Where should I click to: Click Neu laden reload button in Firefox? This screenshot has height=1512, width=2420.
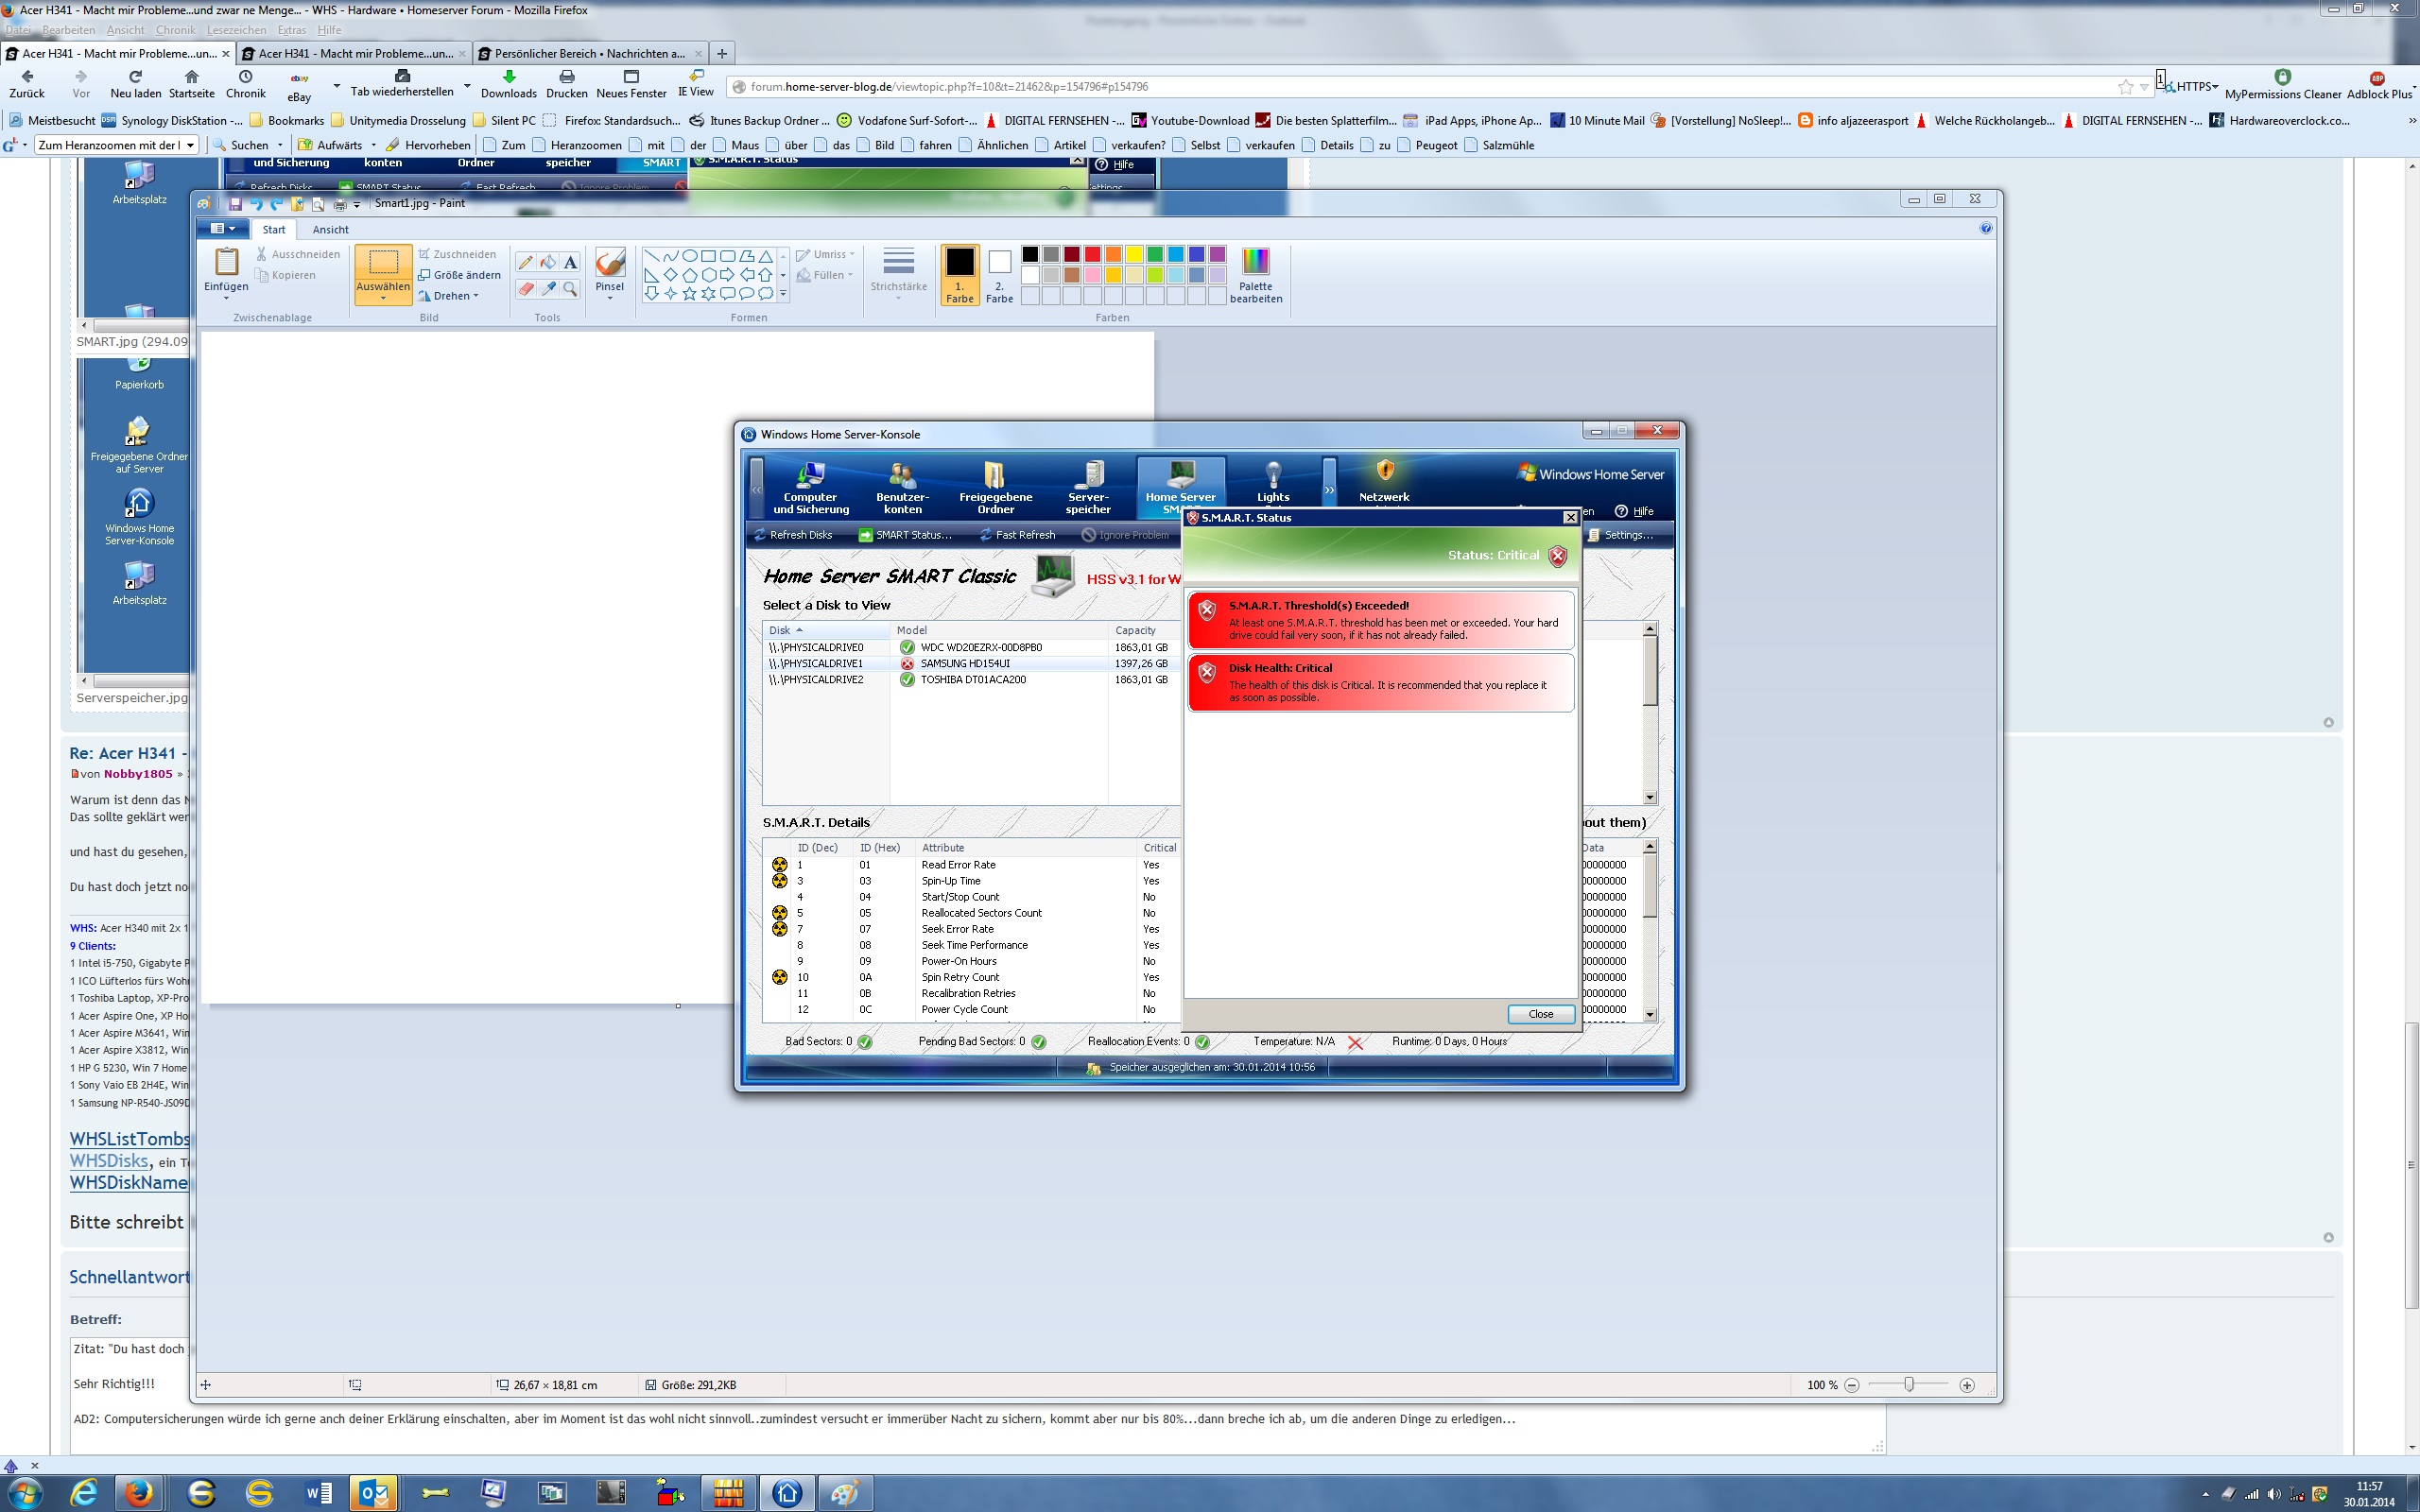tap(135, 84)
